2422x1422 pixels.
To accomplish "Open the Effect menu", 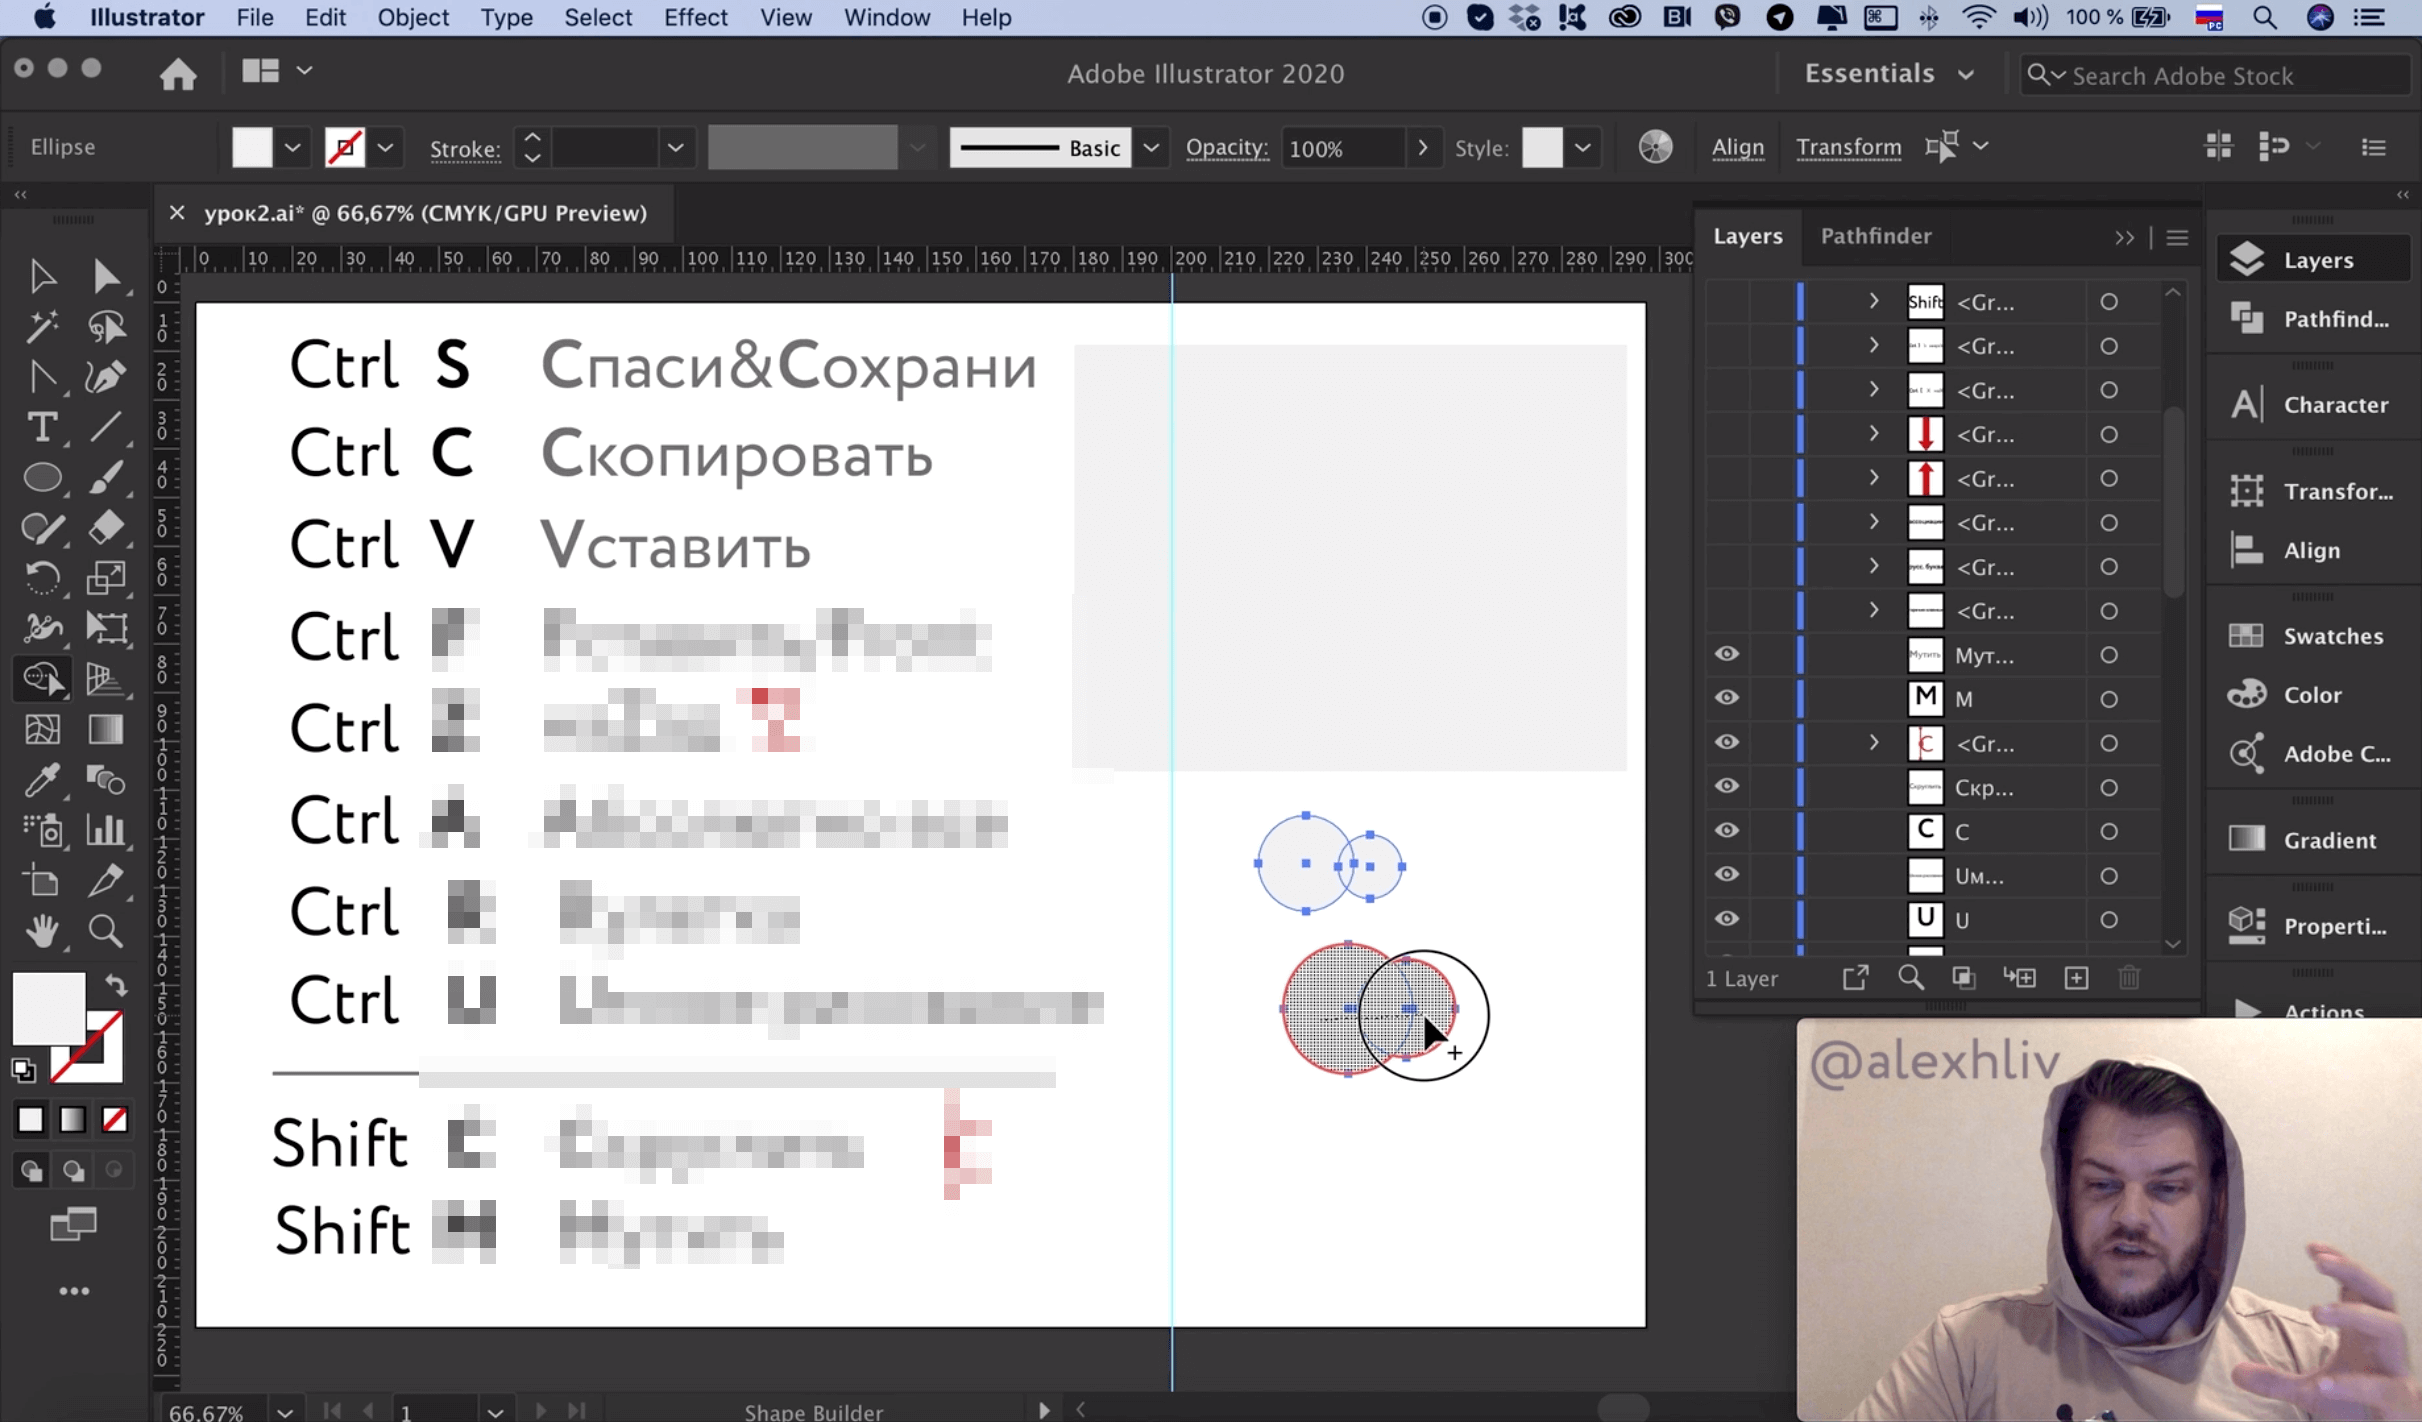I will click(x=695, y=18).
